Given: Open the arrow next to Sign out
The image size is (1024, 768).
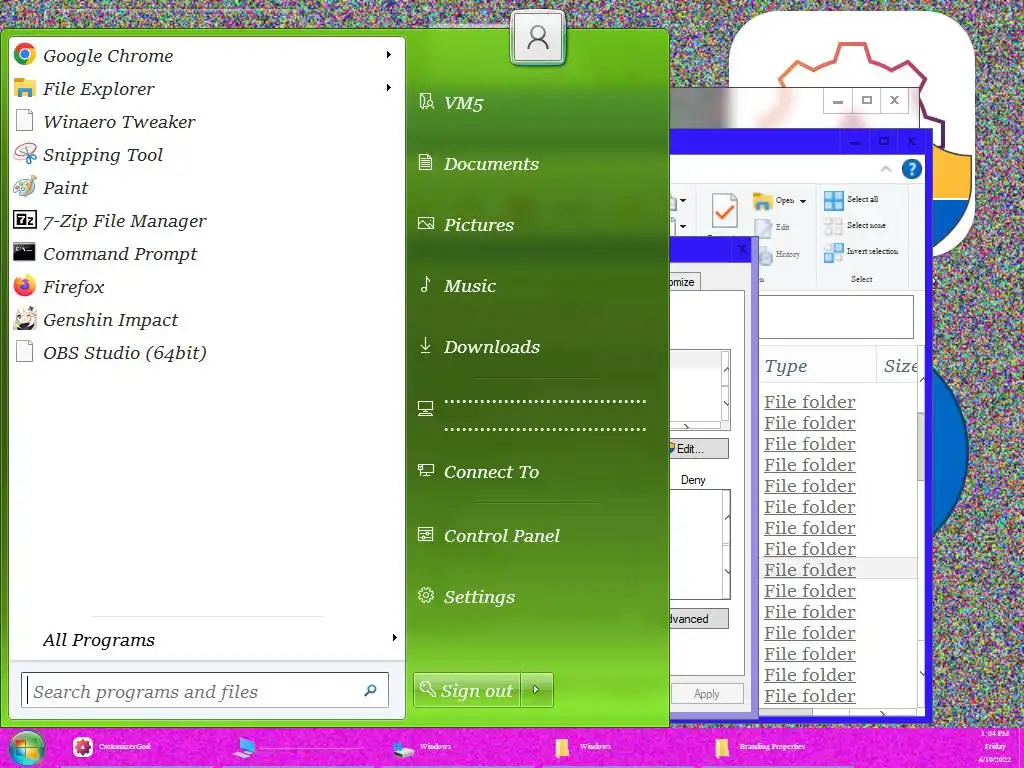Looking at the screenshot, I should [537, 690].
